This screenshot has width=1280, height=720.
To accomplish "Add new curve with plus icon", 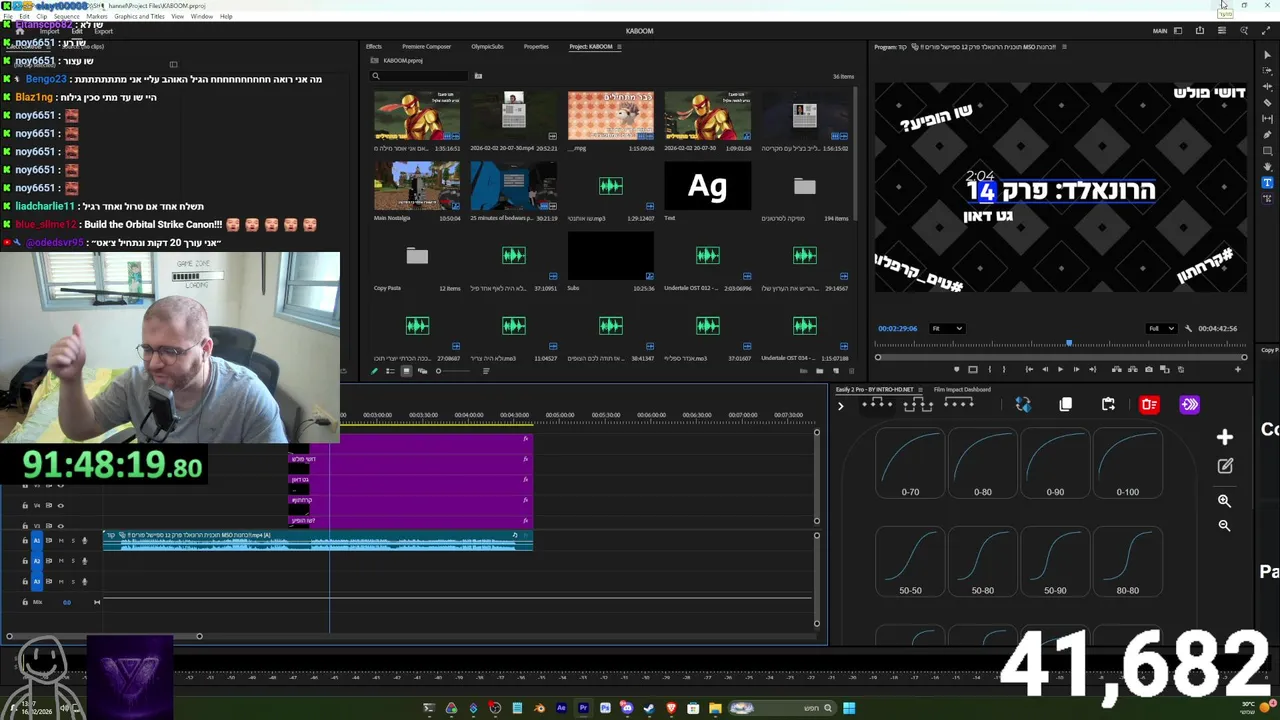I will [1225, 437].
